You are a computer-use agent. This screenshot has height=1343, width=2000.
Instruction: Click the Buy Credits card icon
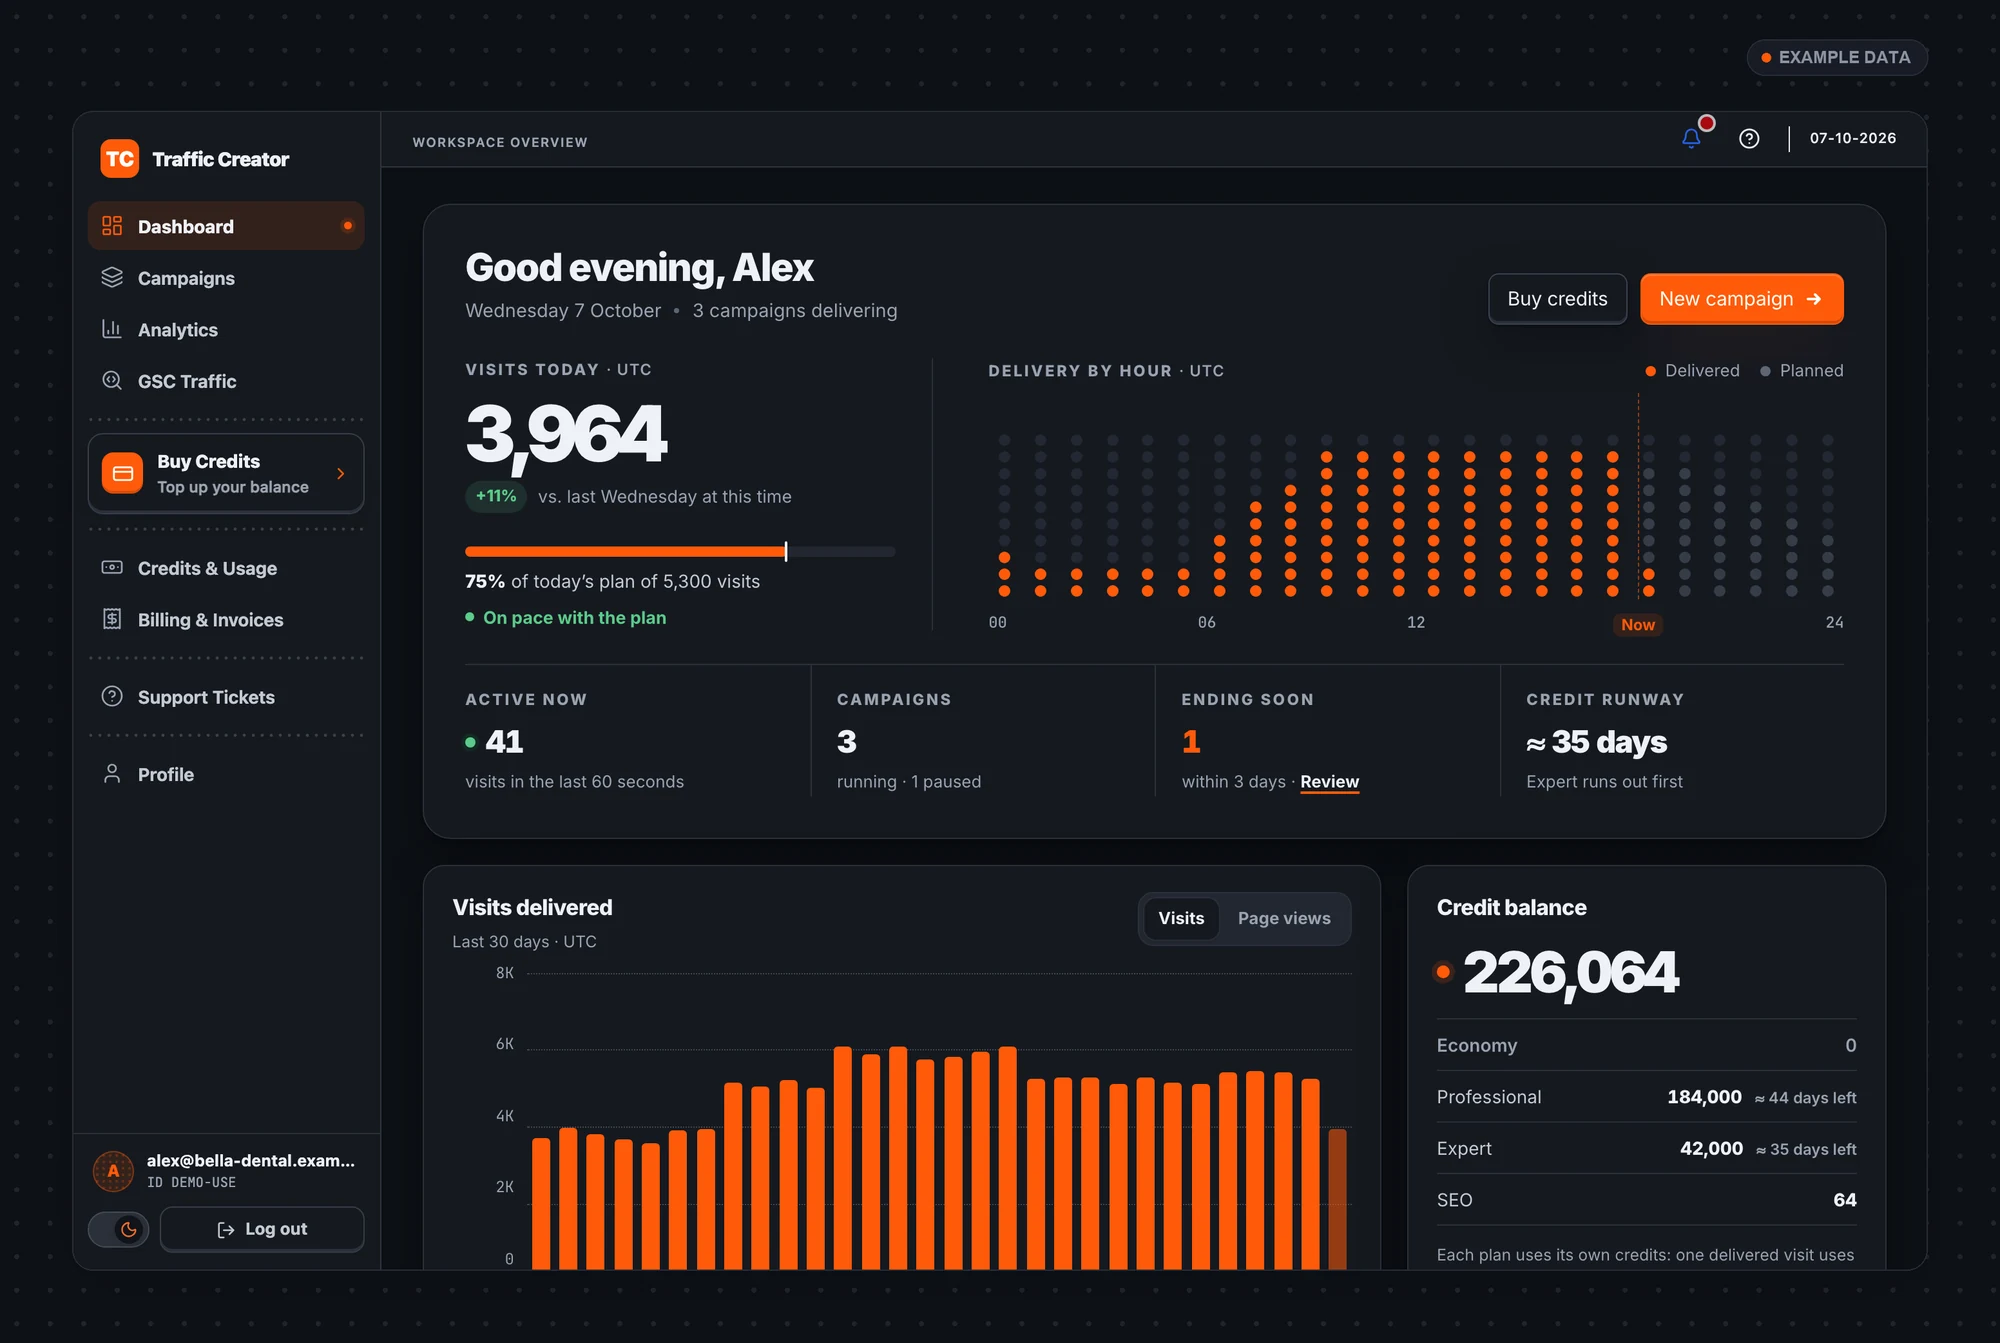pyautogui.click(x=123, y=473)
